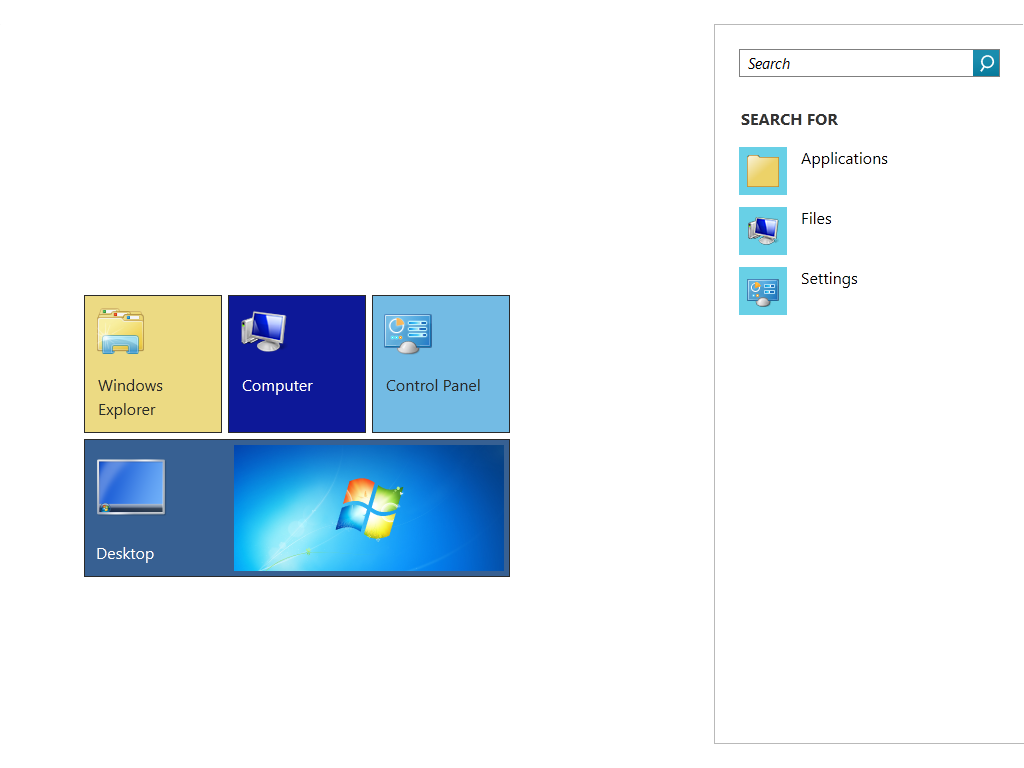Click inside the Search text field
This screenshot has width=1024, height=768.
[x=856, y=63]
